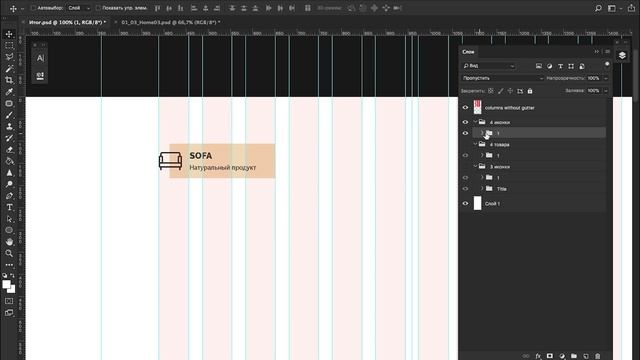Viewport: 640px width, 360px height.
Task: Delete layer trash icon
Action: [x=598, y=356]
